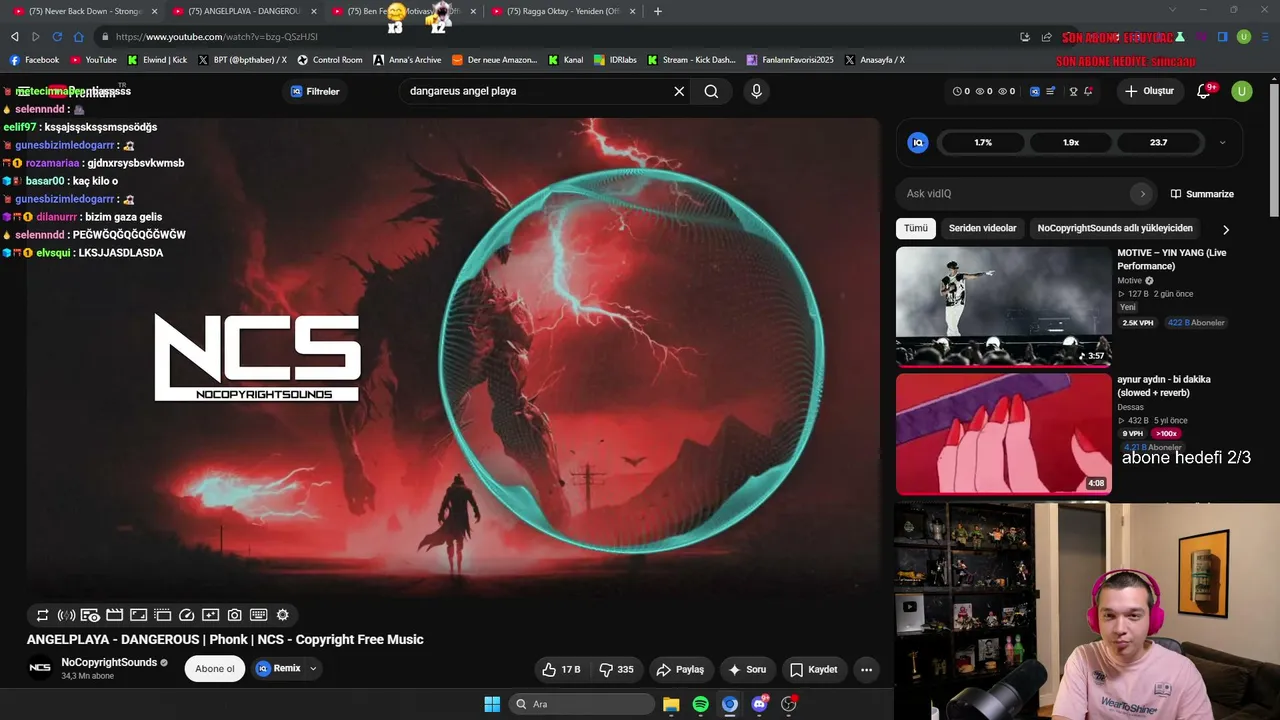Click the Abone ol subscribe button
Image resolution: width=1280 pixels, height=720 pixels.
pyautogui.click(x=215, y=669)
